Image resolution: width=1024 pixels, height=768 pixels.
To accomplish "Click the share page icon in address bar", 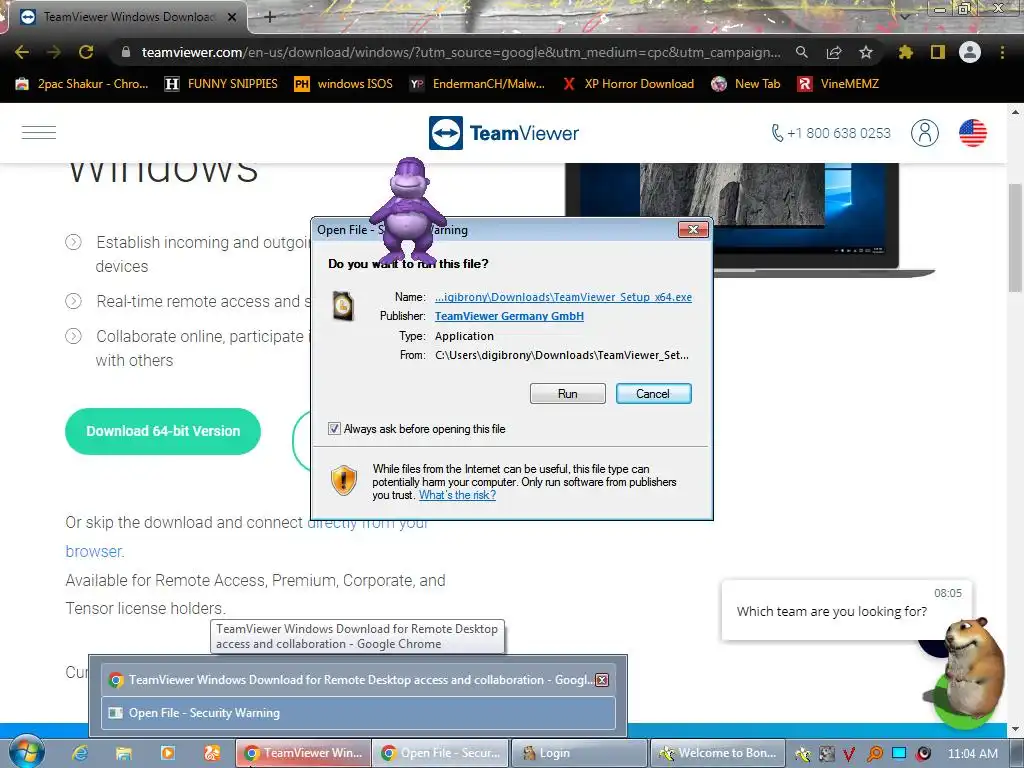I will tap(833, 52).
